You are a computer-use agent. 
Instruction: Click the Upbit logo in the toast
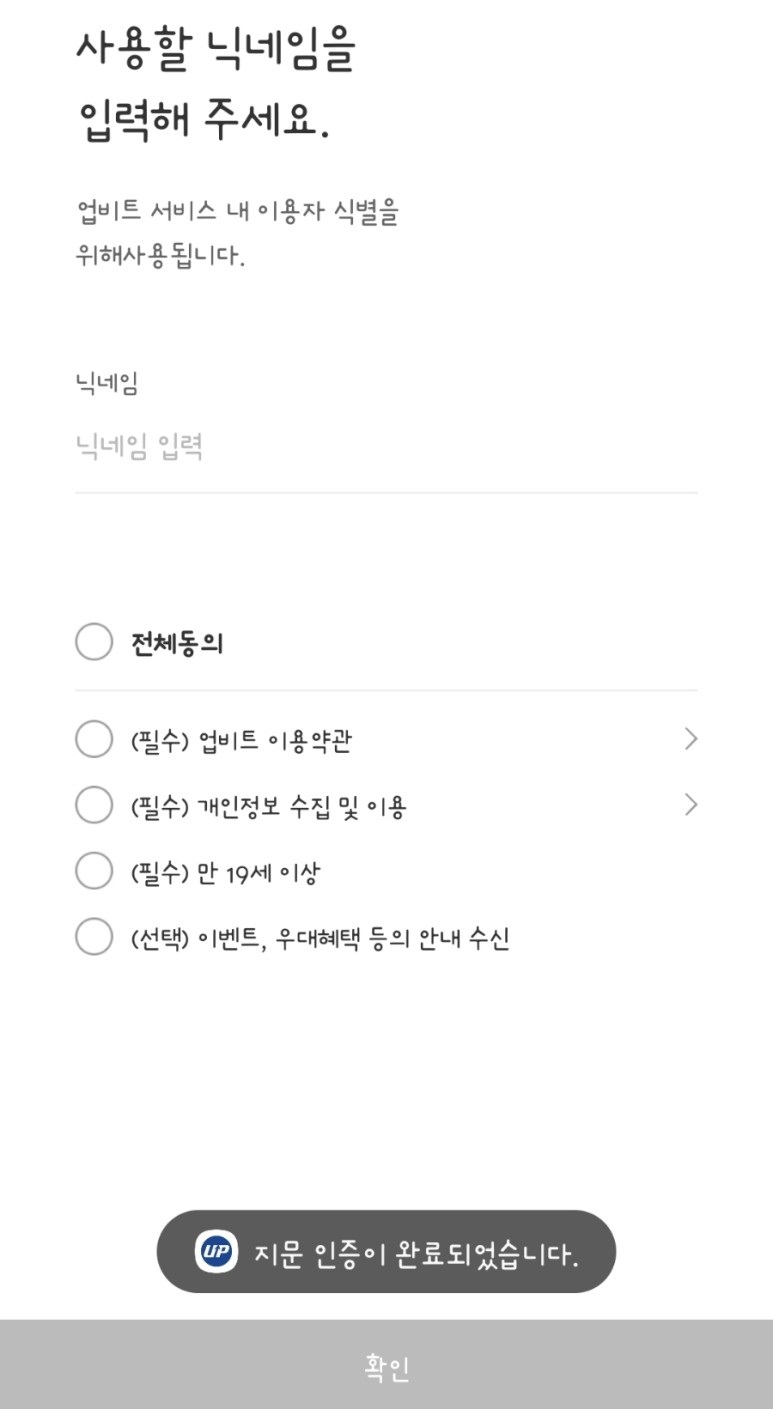(216, 1251)
